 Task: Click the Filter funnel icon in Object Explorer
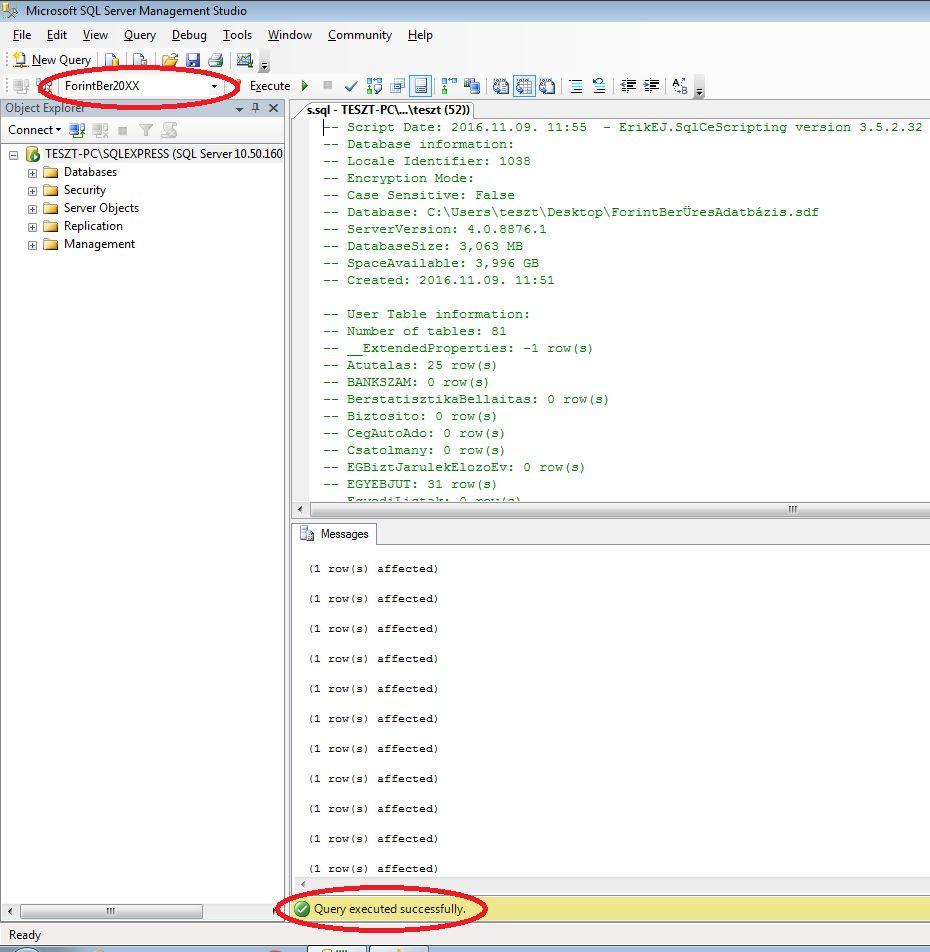coord(146,130)
